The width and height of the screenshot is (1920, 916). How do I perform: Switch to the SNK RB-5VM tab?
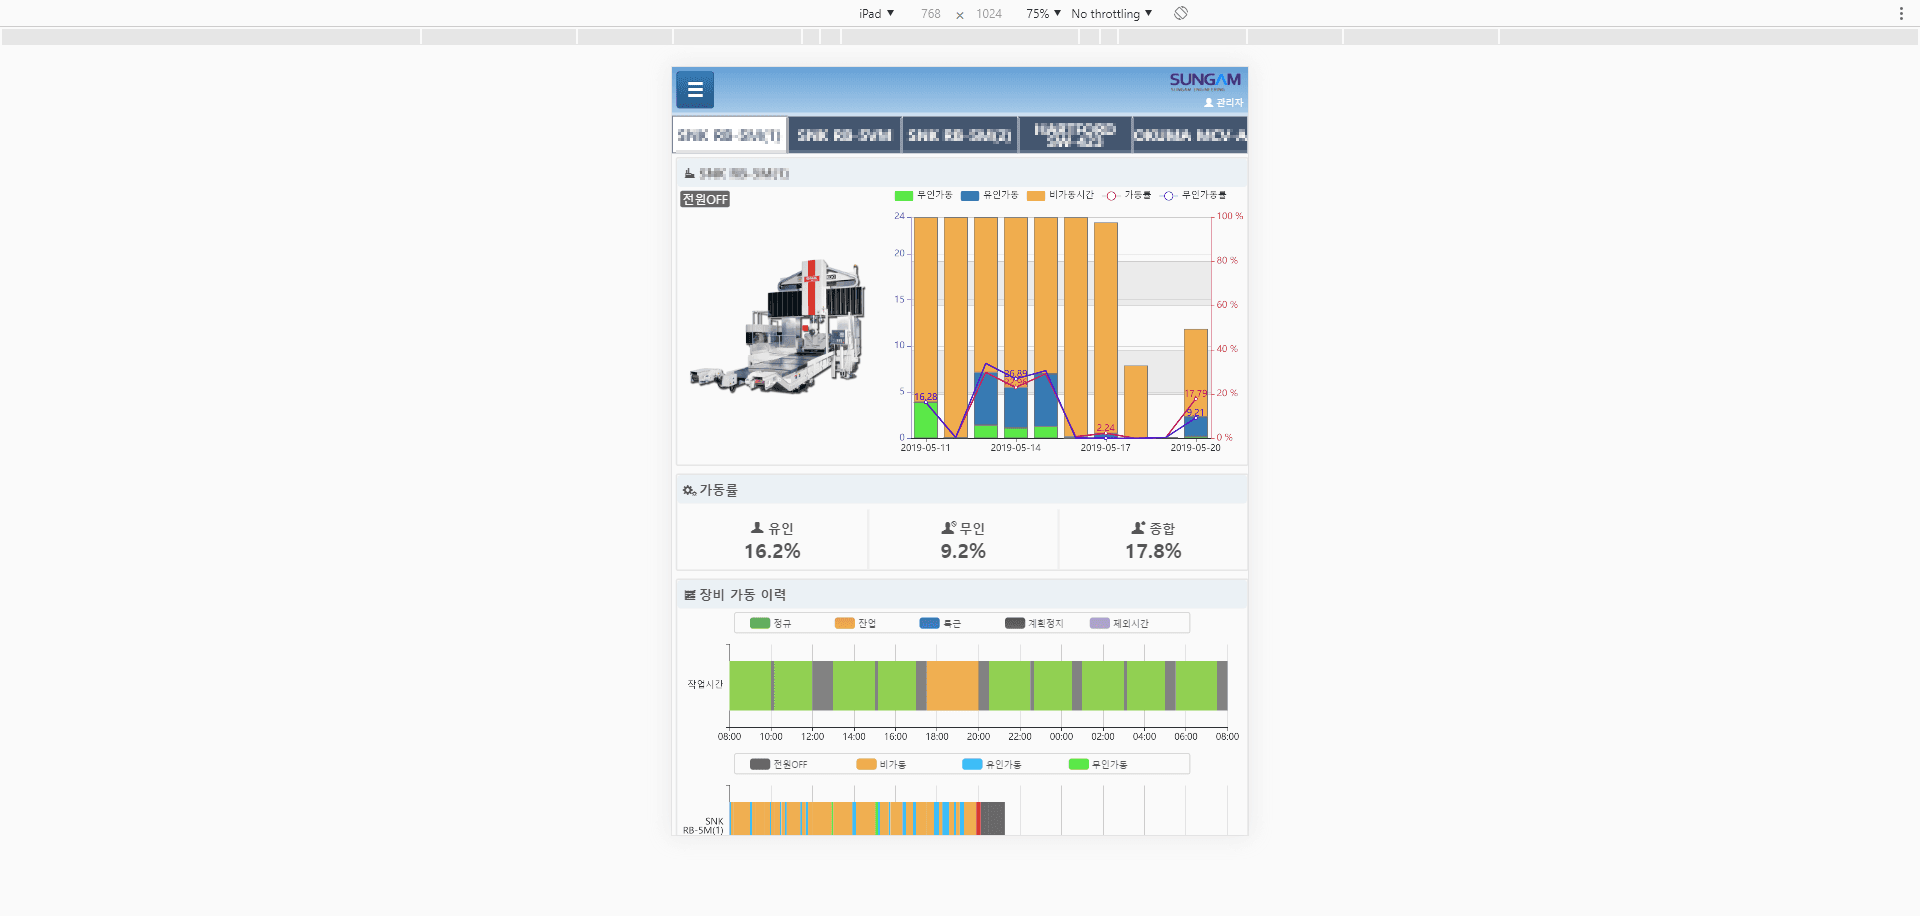click(x=843, y=134)
